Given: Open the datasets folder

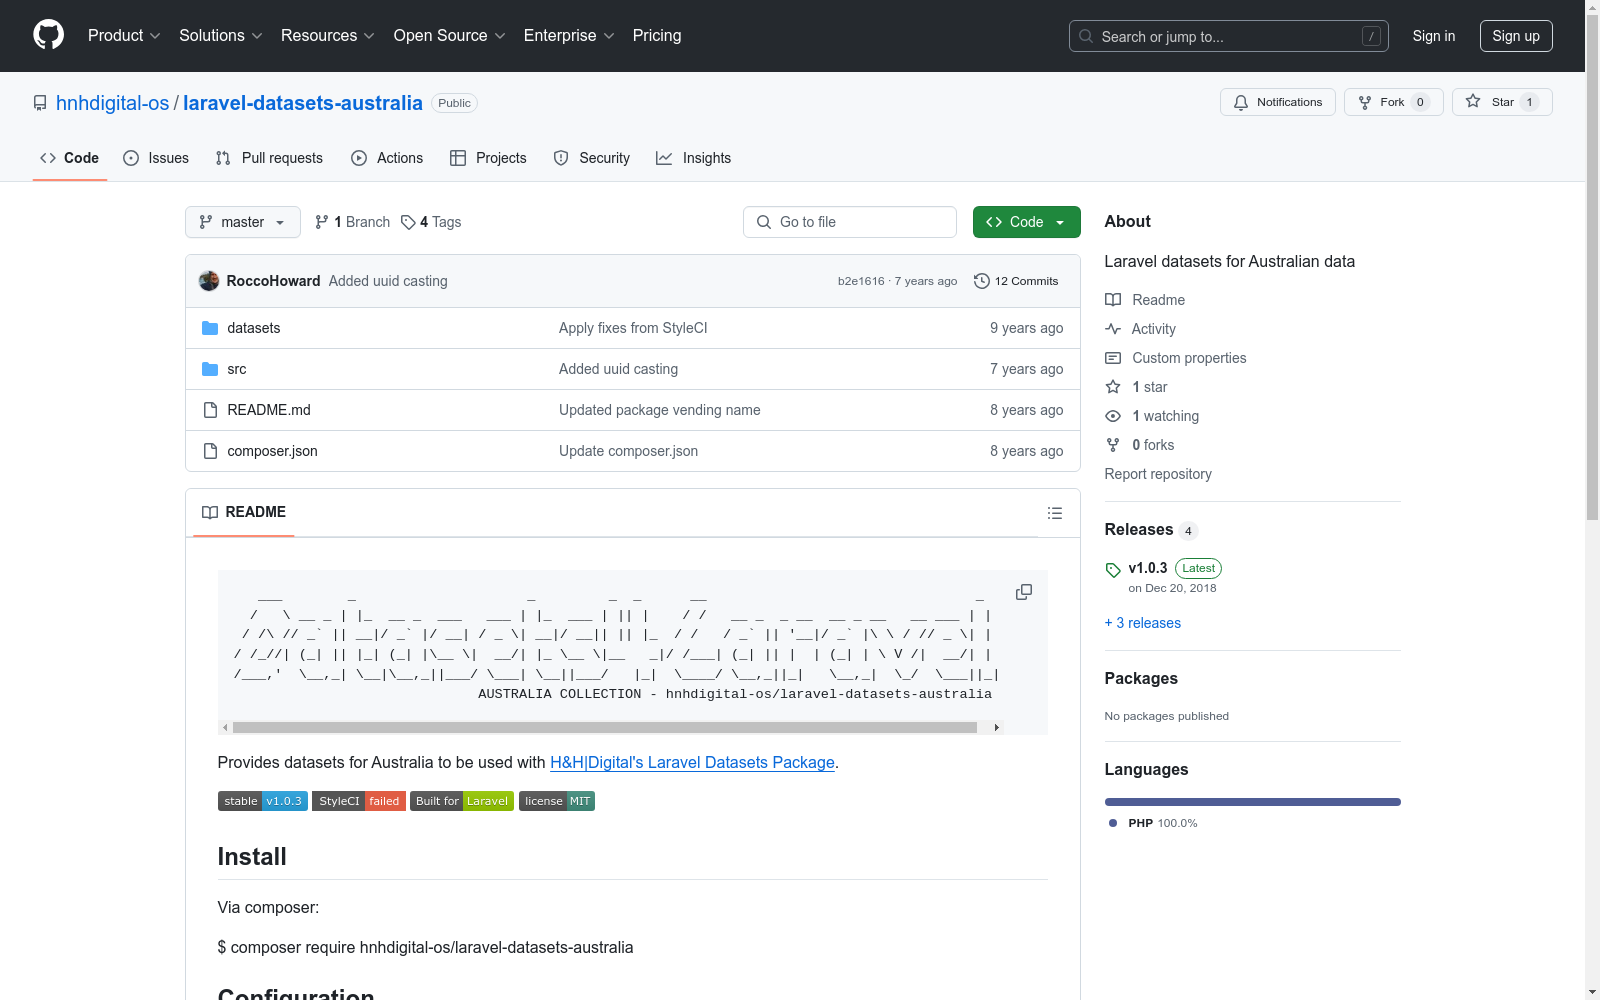Looking at the screenshot, I should pos(254,328).
